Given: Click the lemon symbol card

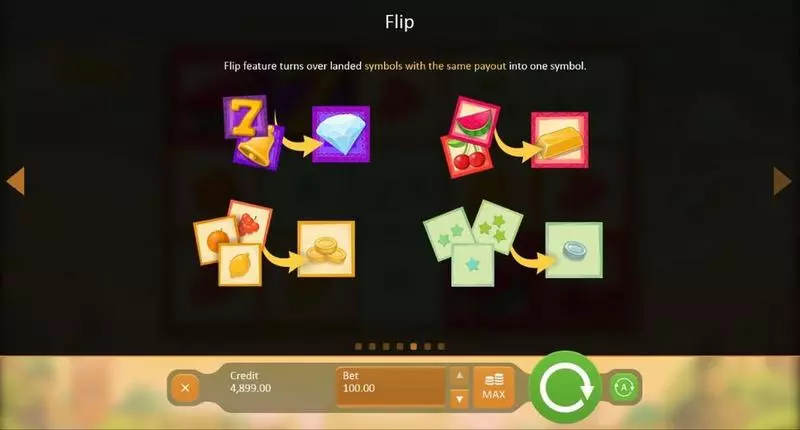Looking at the screenshot, I should (240, 265).
